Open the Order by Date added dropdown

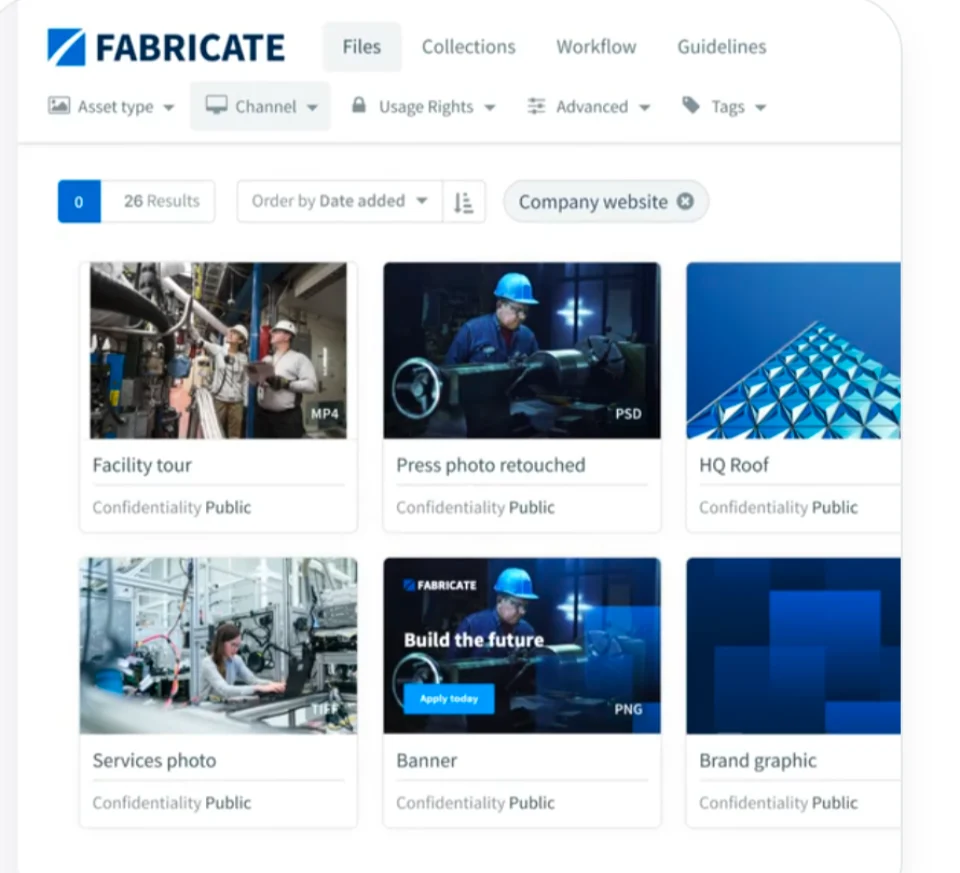click(x=340, y=201)
